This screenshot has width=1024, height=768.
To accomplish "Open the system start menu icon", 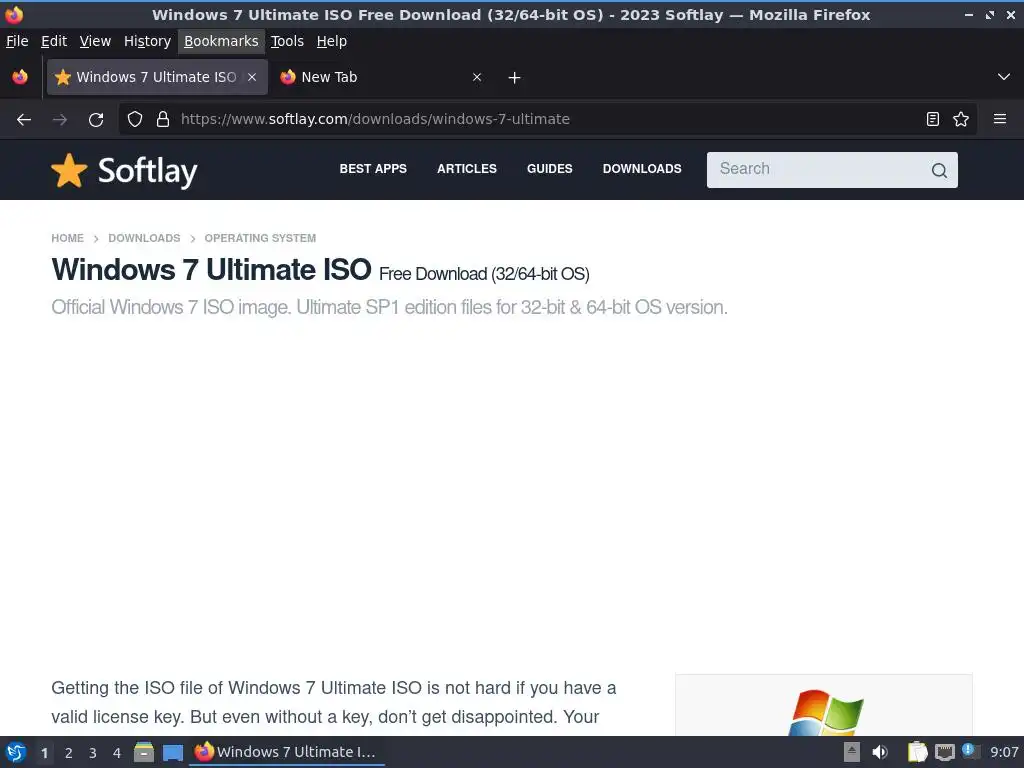I will coord(16,752).
